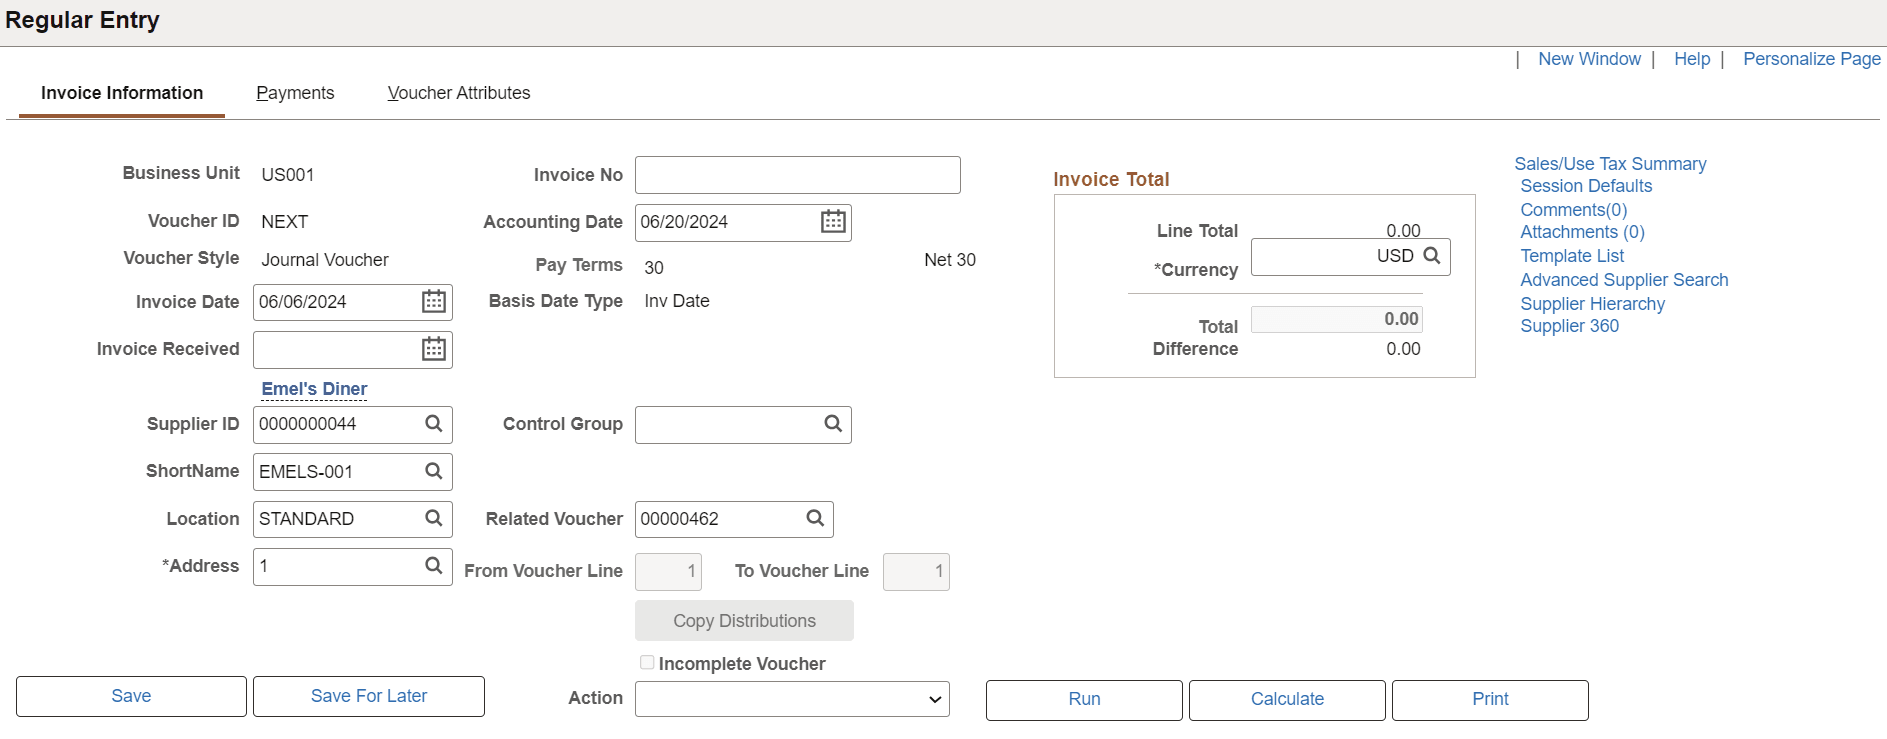
Task: Click the Total amount 0.00 field
Action: (x=1337, y=319)
